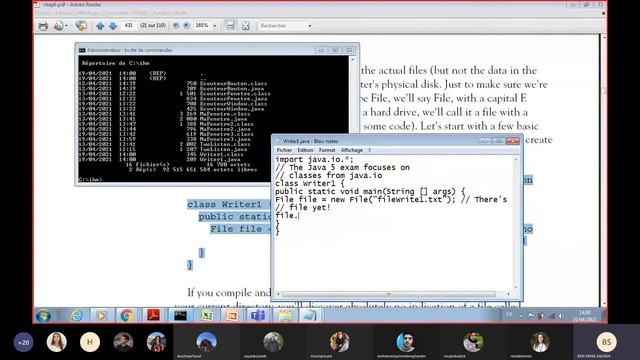The image size is (640, 360).
Task: Show the +20 additional participants
Action: [x=24, y=342]
